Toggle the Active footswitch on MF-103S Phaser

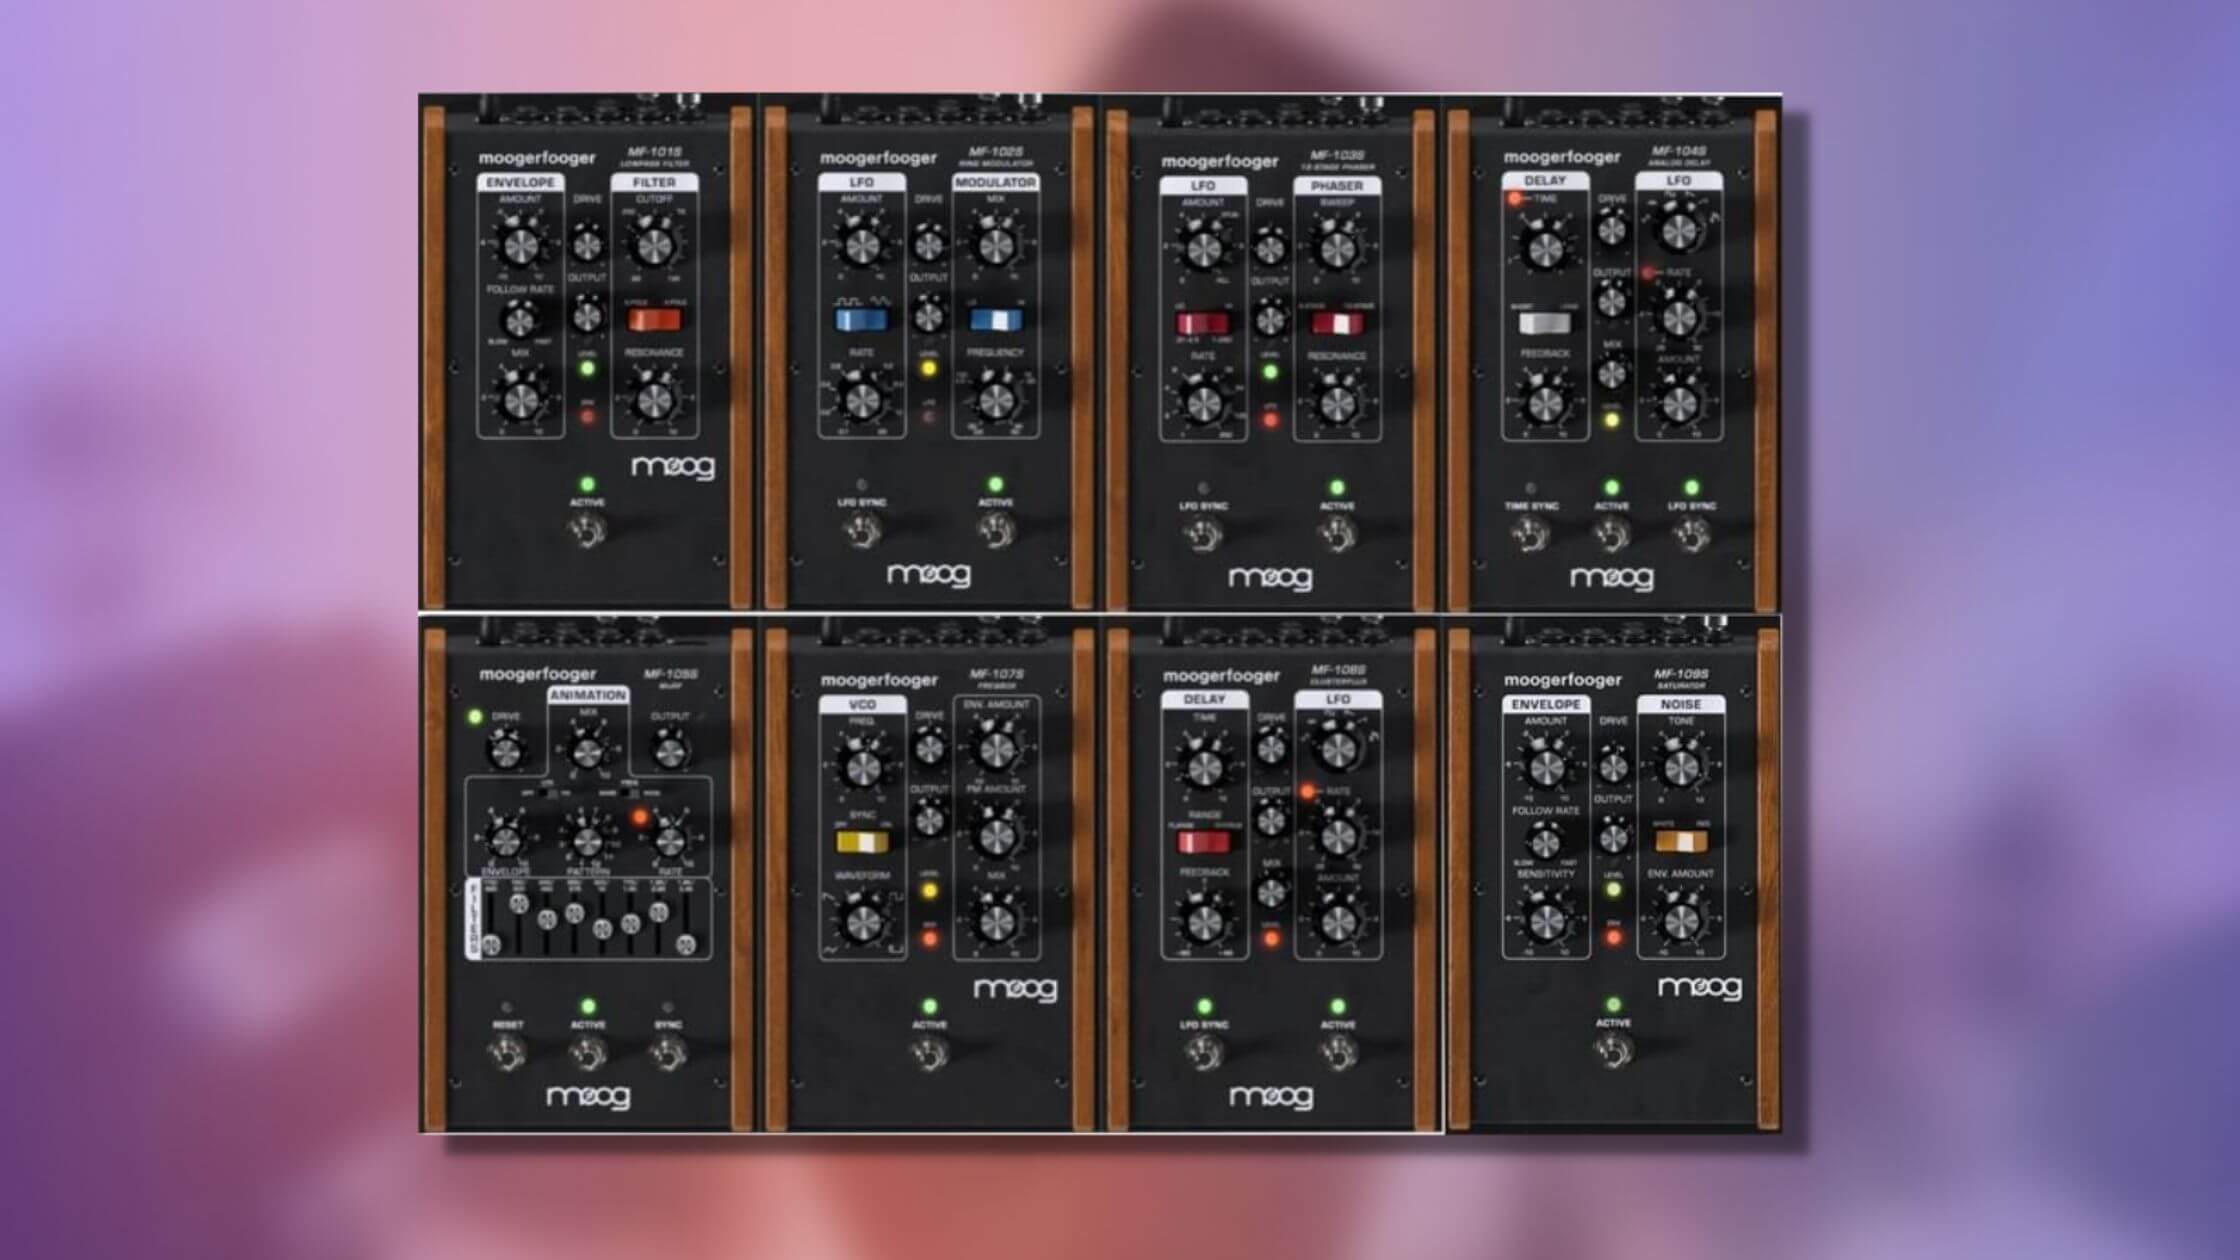[1337, 536]
